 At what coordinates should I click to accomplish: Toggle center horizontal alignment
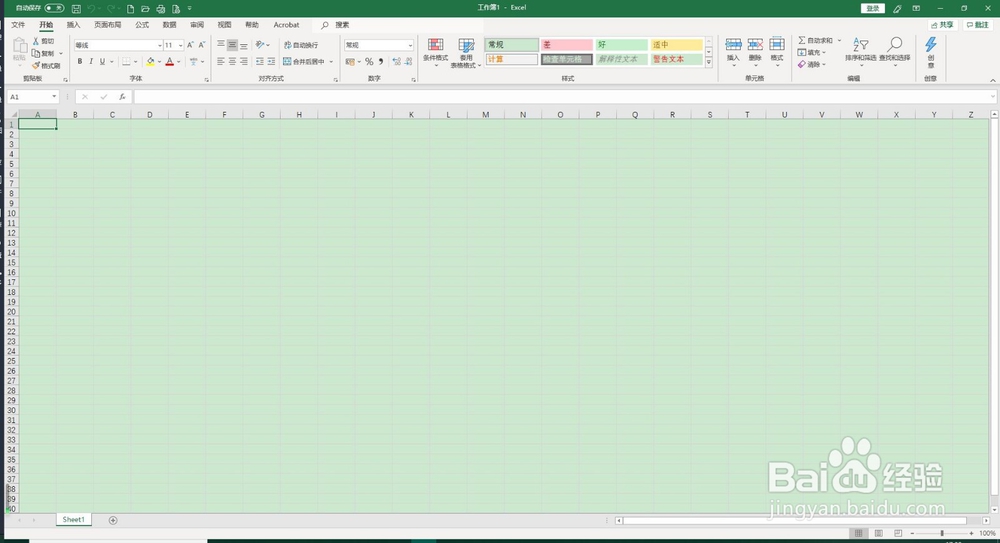tap(232, 62)
